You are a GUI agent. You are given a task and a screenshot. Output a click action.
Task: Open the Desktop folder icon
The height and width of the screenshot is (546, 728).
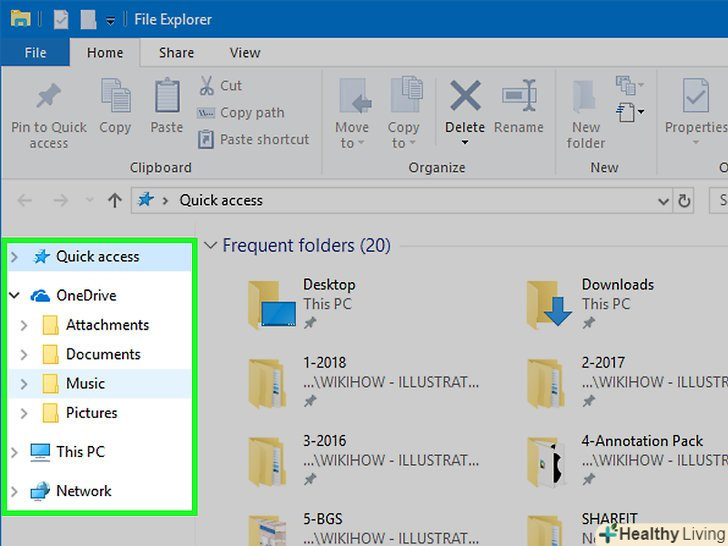tap(272, 305)
